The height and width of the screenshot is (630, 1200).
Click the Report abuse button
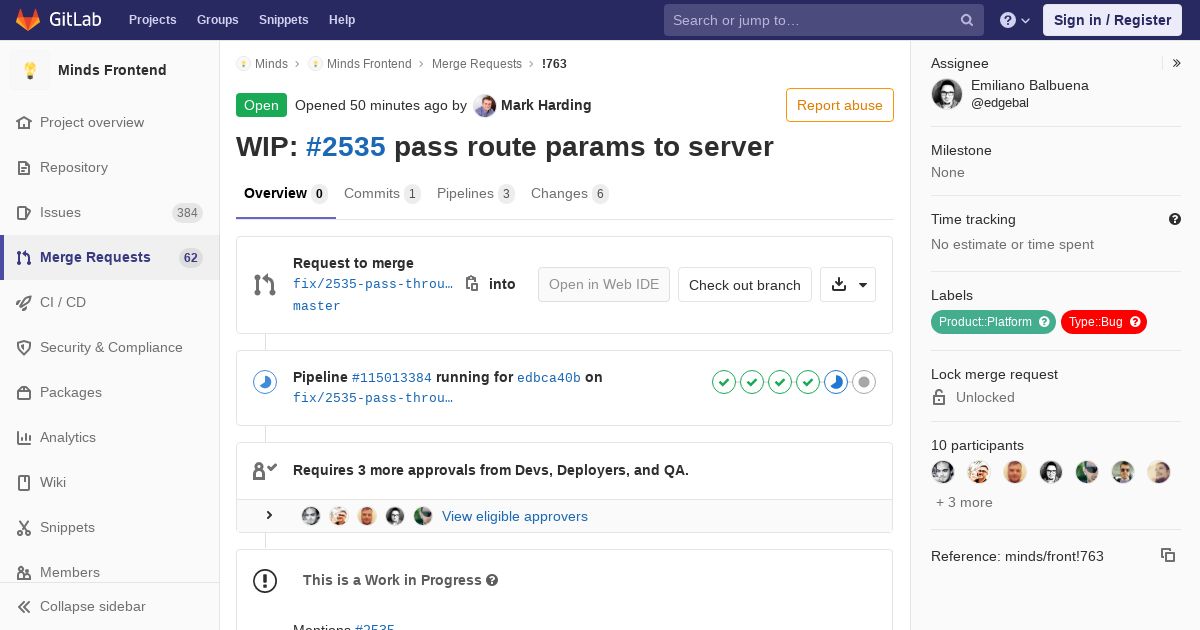[840, 105]
